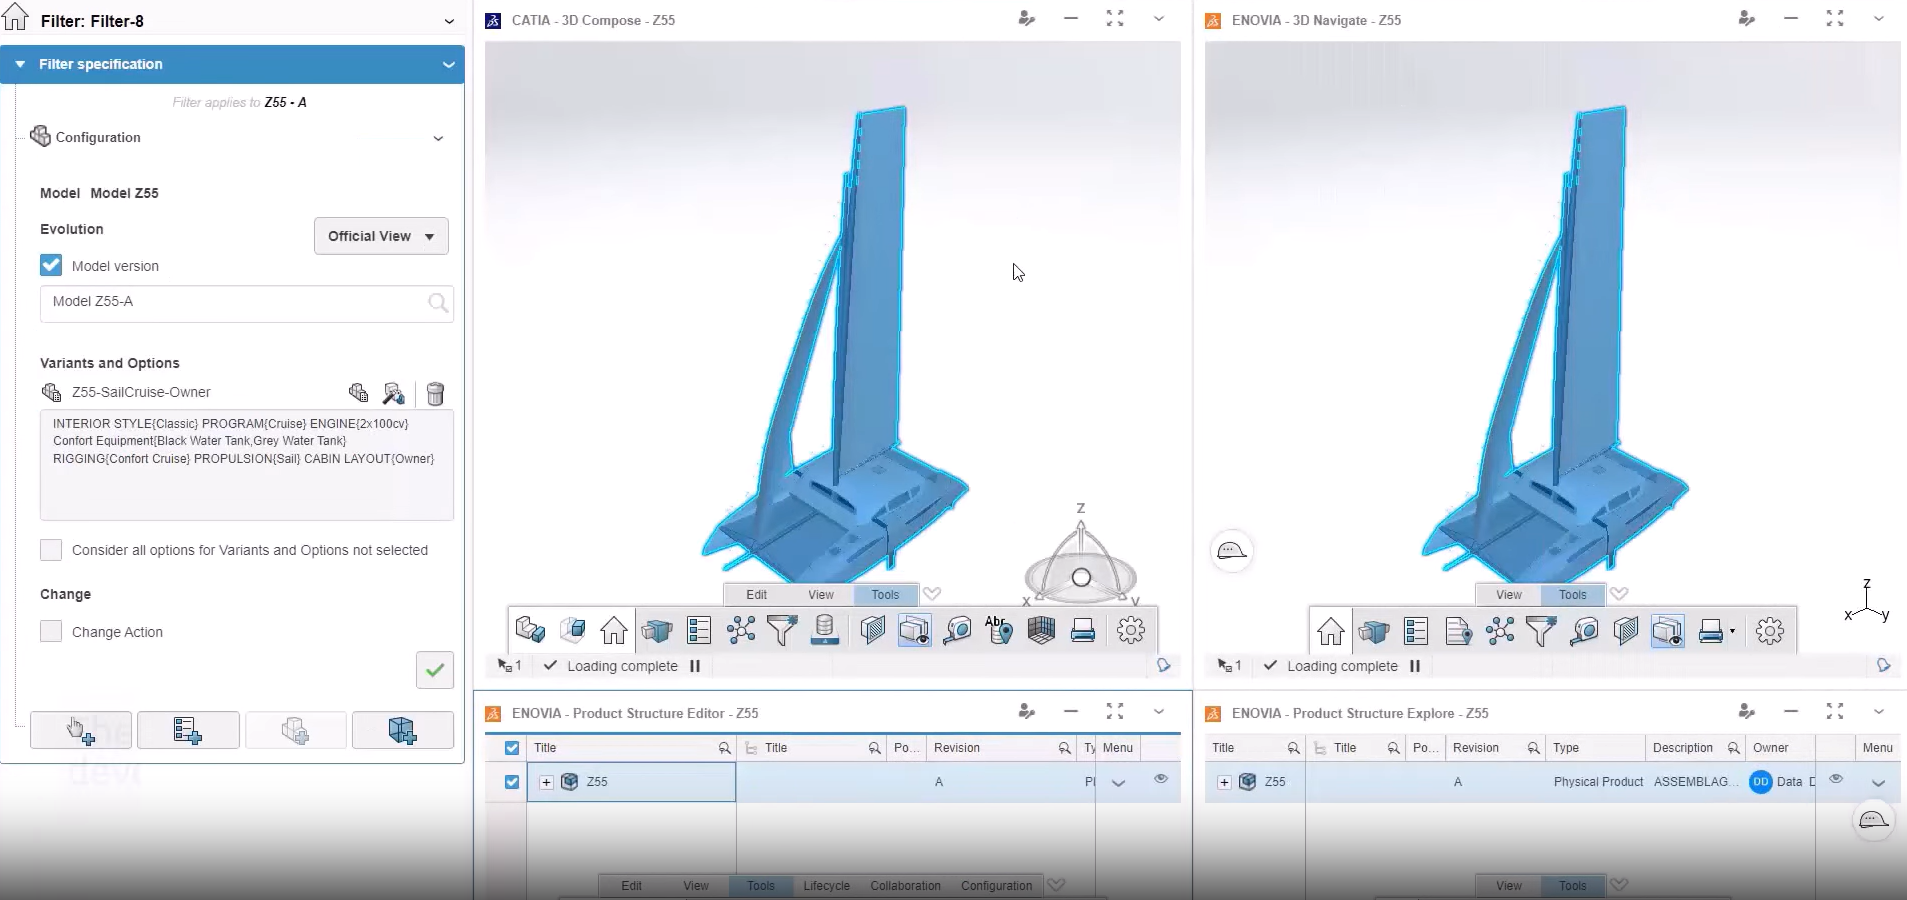Enable the Change Action checkbox

tap(51, 632)
